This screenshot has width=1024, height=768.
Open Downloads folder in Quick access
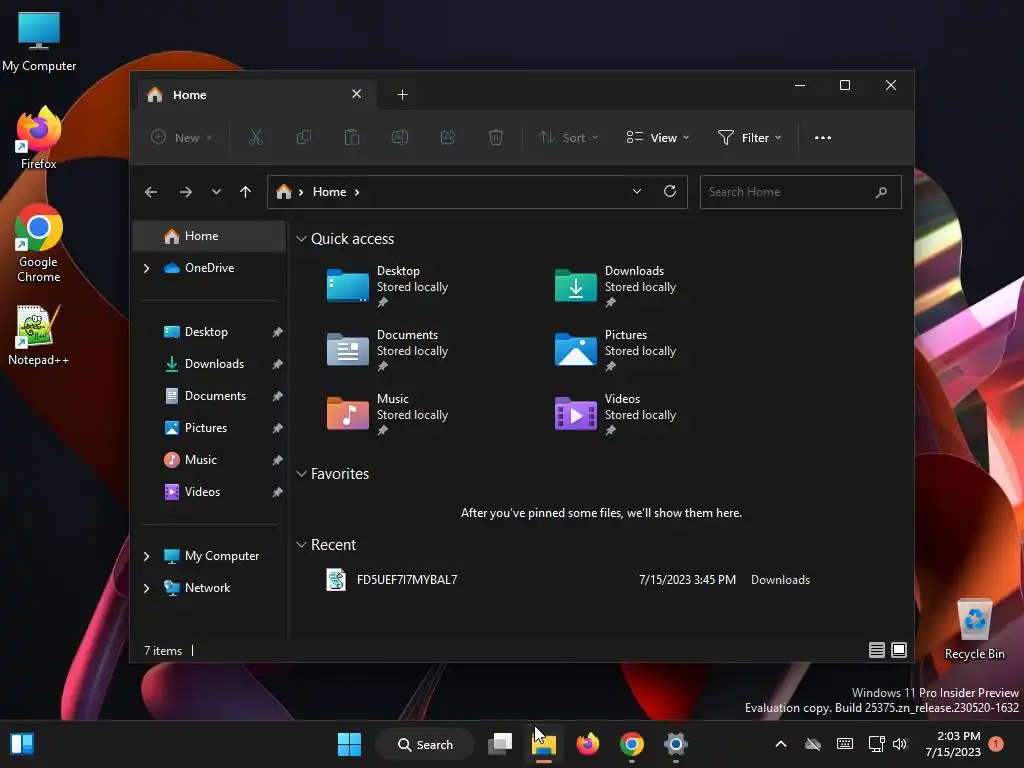[x=615, y=286]
